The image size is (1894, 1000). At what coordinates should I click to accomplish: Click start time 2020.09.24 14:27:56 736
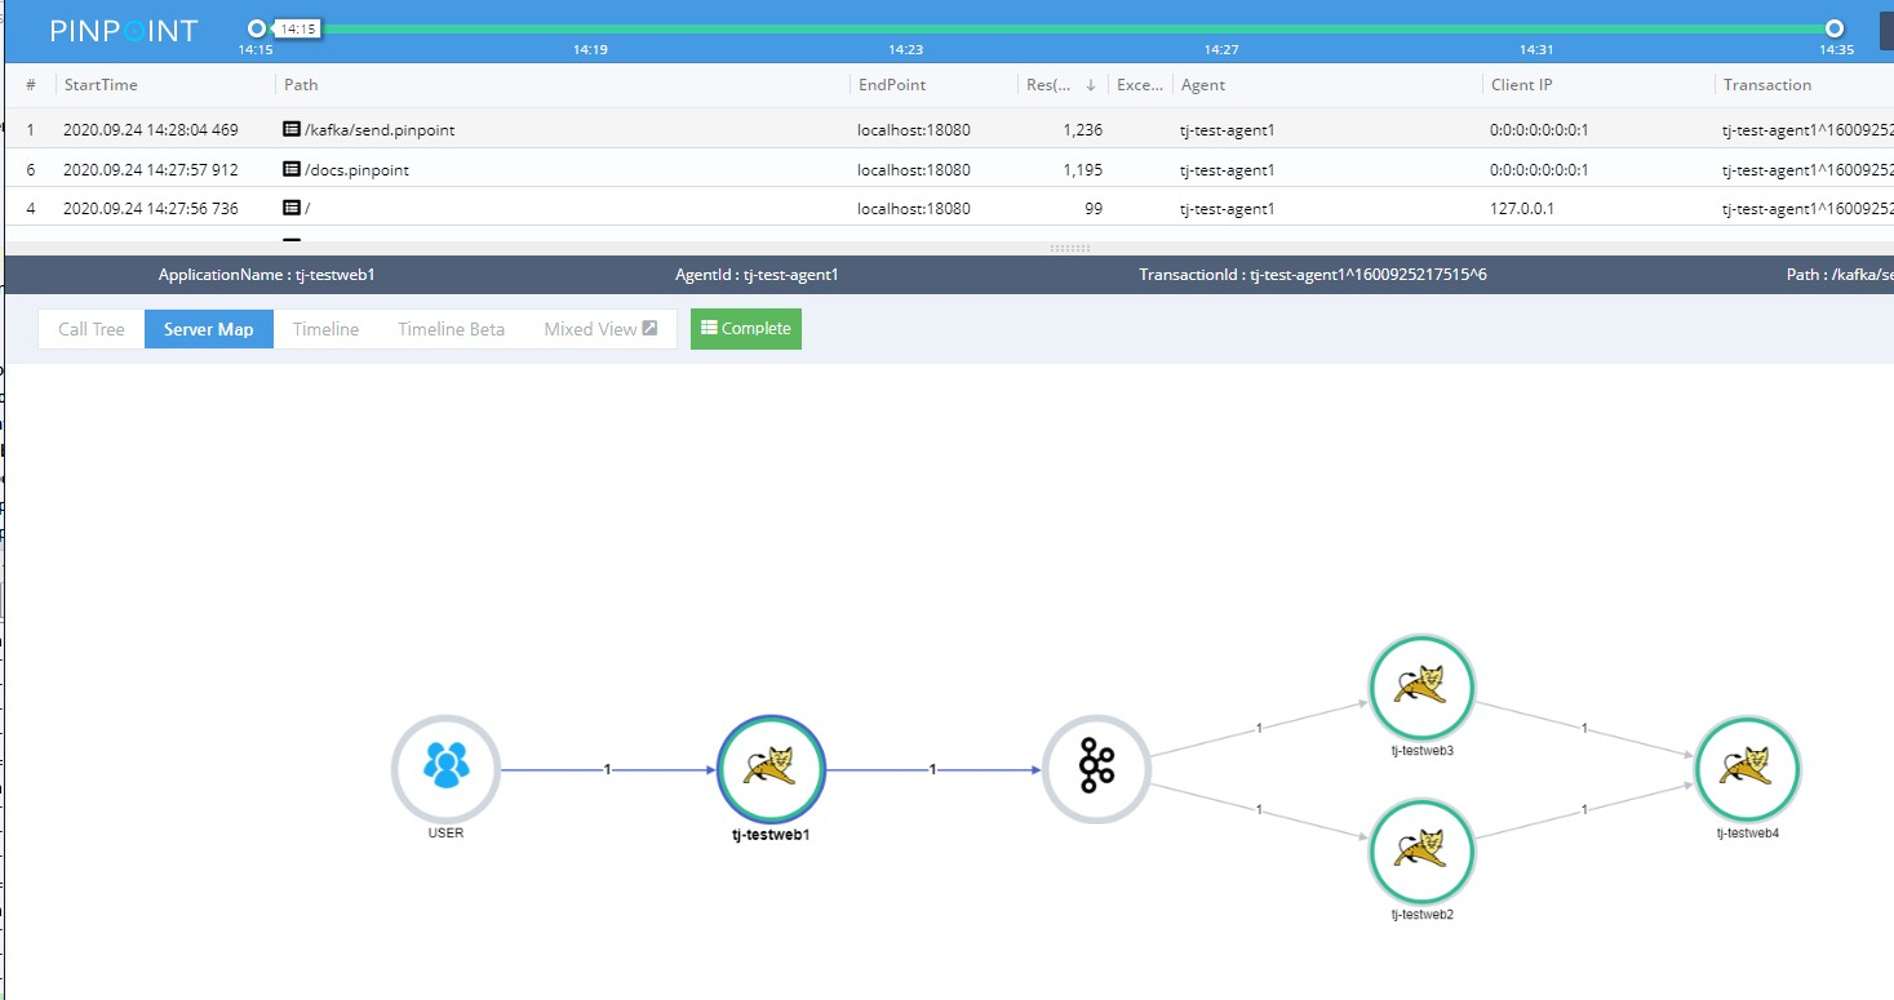point(151,209)
